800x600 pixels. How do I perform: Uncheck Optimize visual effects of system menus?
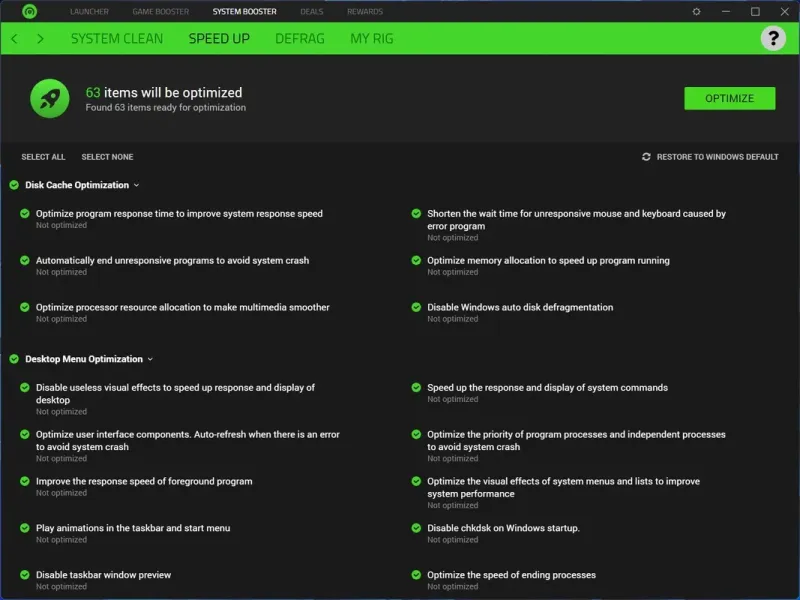pyautogui.click(x=416, y=481)
